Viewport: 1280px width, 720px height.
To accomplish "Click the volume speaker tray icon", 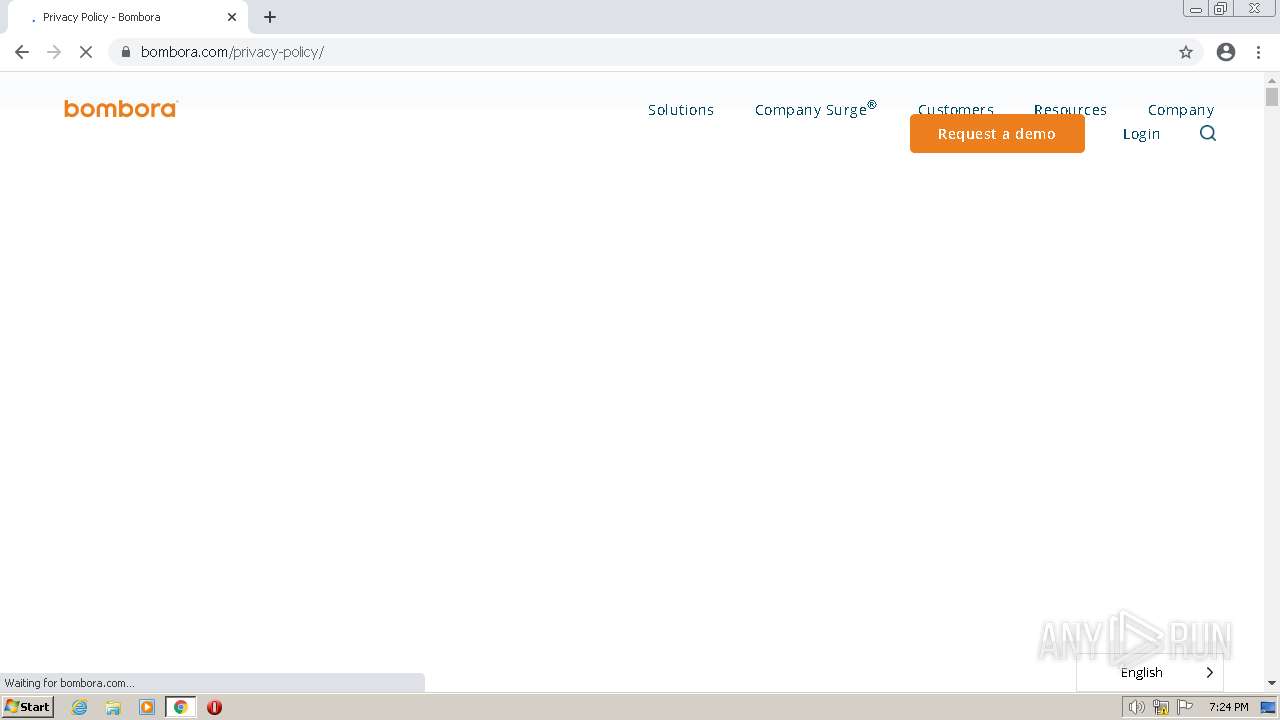I will [1136, 707].
